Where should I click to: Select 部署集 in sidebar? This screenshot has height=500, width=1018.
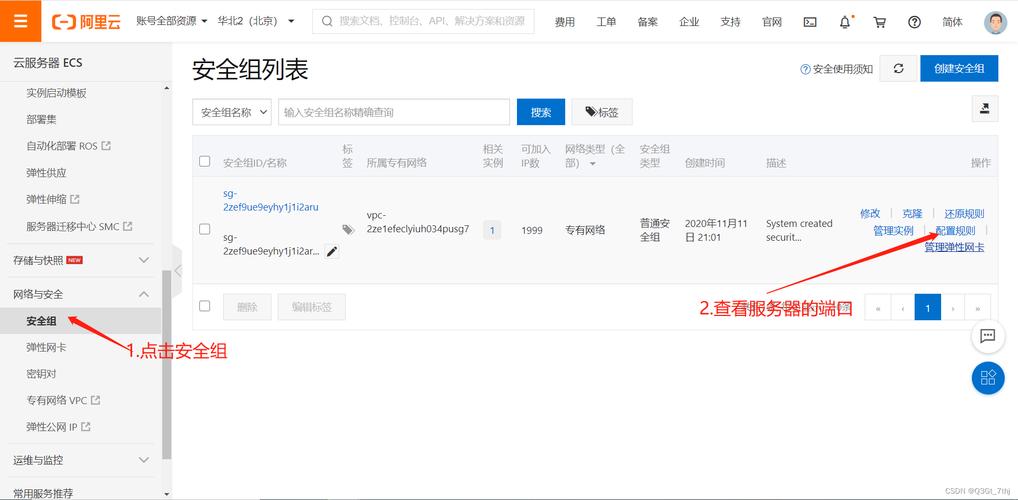pyautogui.click(x=41, y=119)
